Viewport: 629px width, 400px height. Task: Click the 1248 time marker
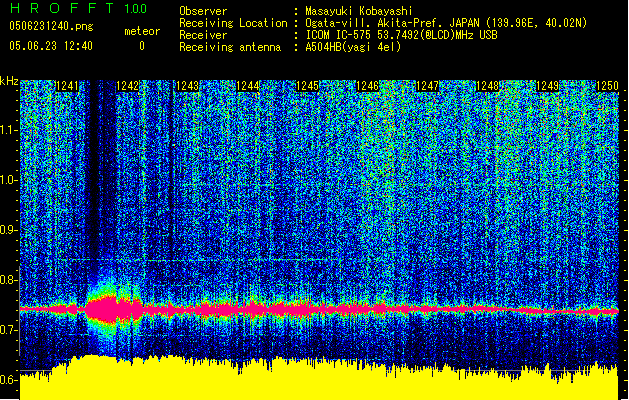489,87
